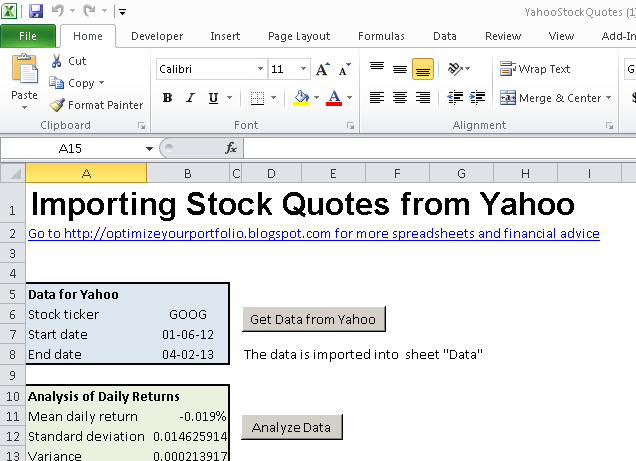The width and height of the screenshot is (636, 461).
Task: Switch to the Formulas ribbon tab
Action: [x=381, y=36]
